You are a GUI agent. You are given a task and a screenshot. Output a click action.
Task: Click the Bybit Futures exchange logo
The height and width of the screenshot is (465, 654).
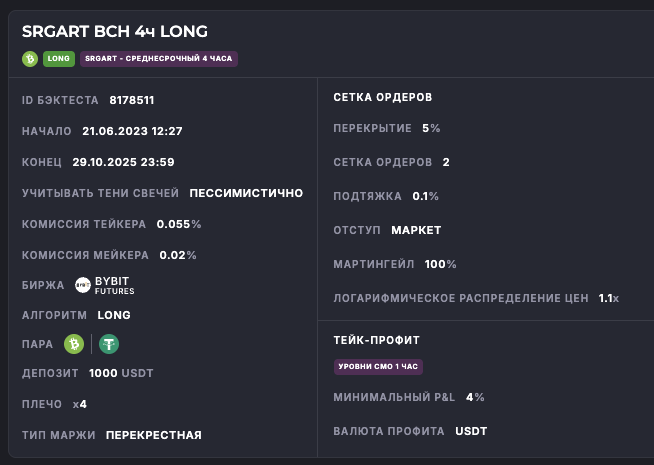[x=104, y=285]
